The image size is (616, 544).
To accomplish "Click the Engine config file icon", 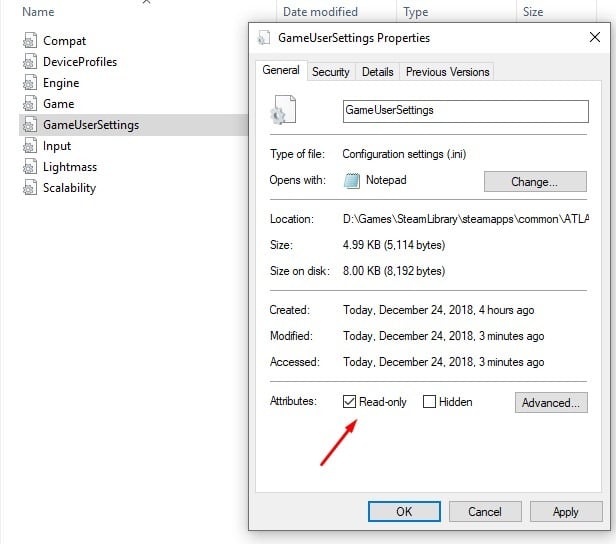I will click(x=28, y=83).
